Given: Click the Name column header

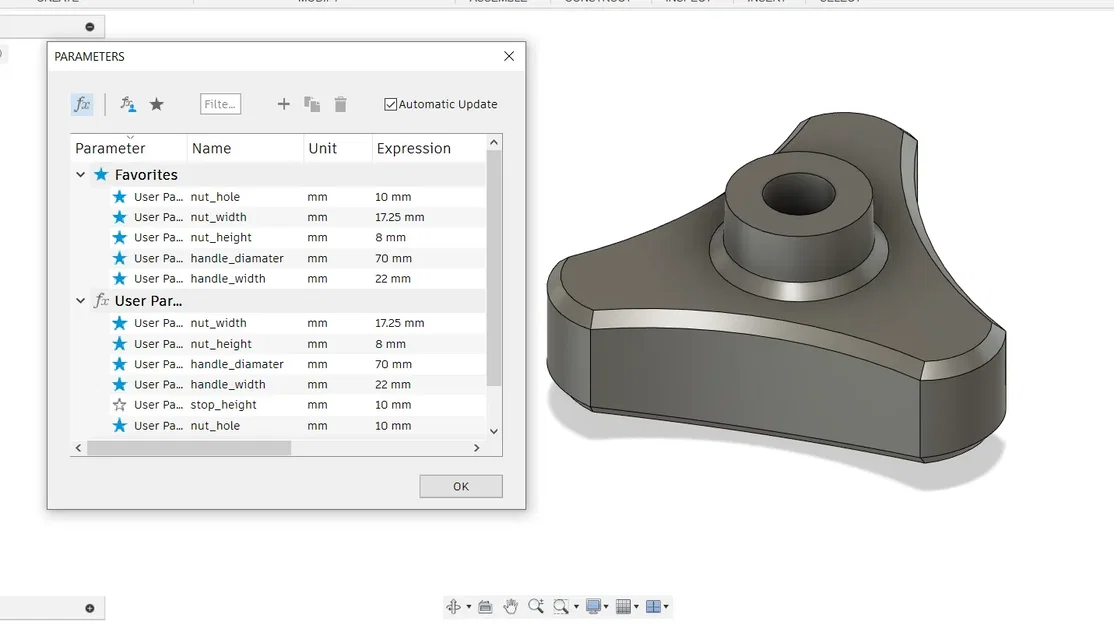Looking at the screenshot, I should [x=211, y=148].
